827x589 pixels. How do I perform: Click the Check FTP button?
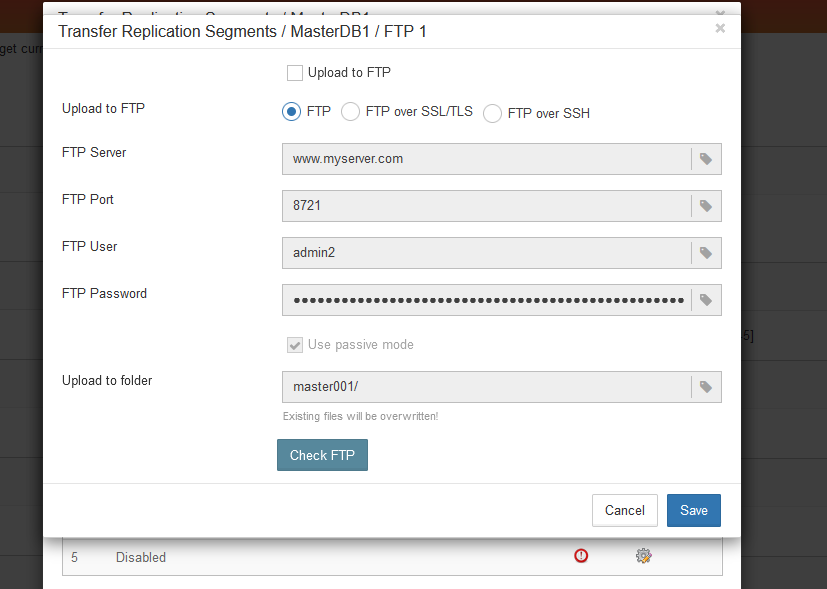(x=322, y=455)
